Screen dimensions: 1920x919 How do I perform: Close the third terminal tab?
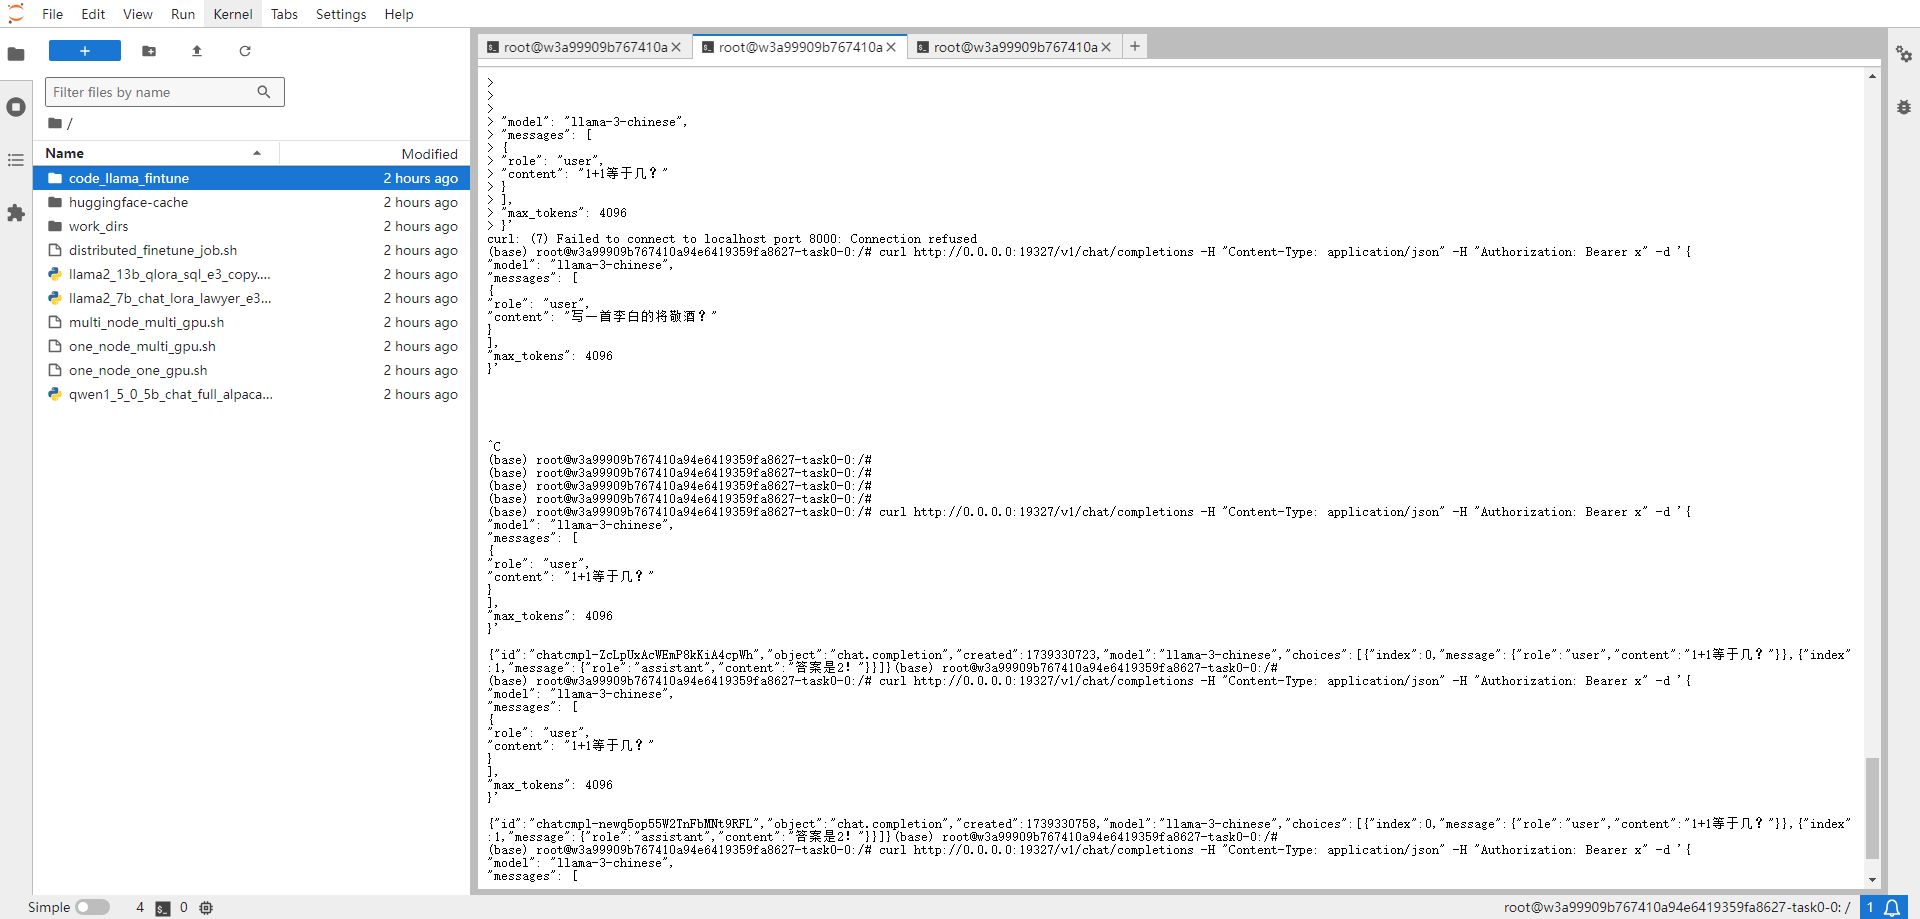pyautogui.click(x=1106, y=47)
